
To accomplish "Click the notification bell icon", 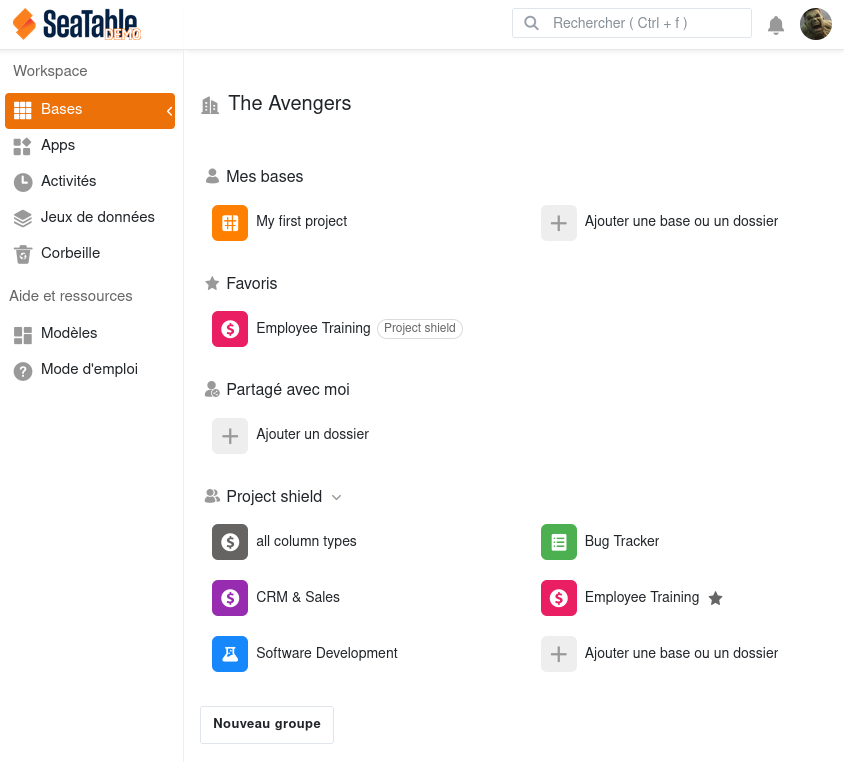I will (x=776, y=25).
